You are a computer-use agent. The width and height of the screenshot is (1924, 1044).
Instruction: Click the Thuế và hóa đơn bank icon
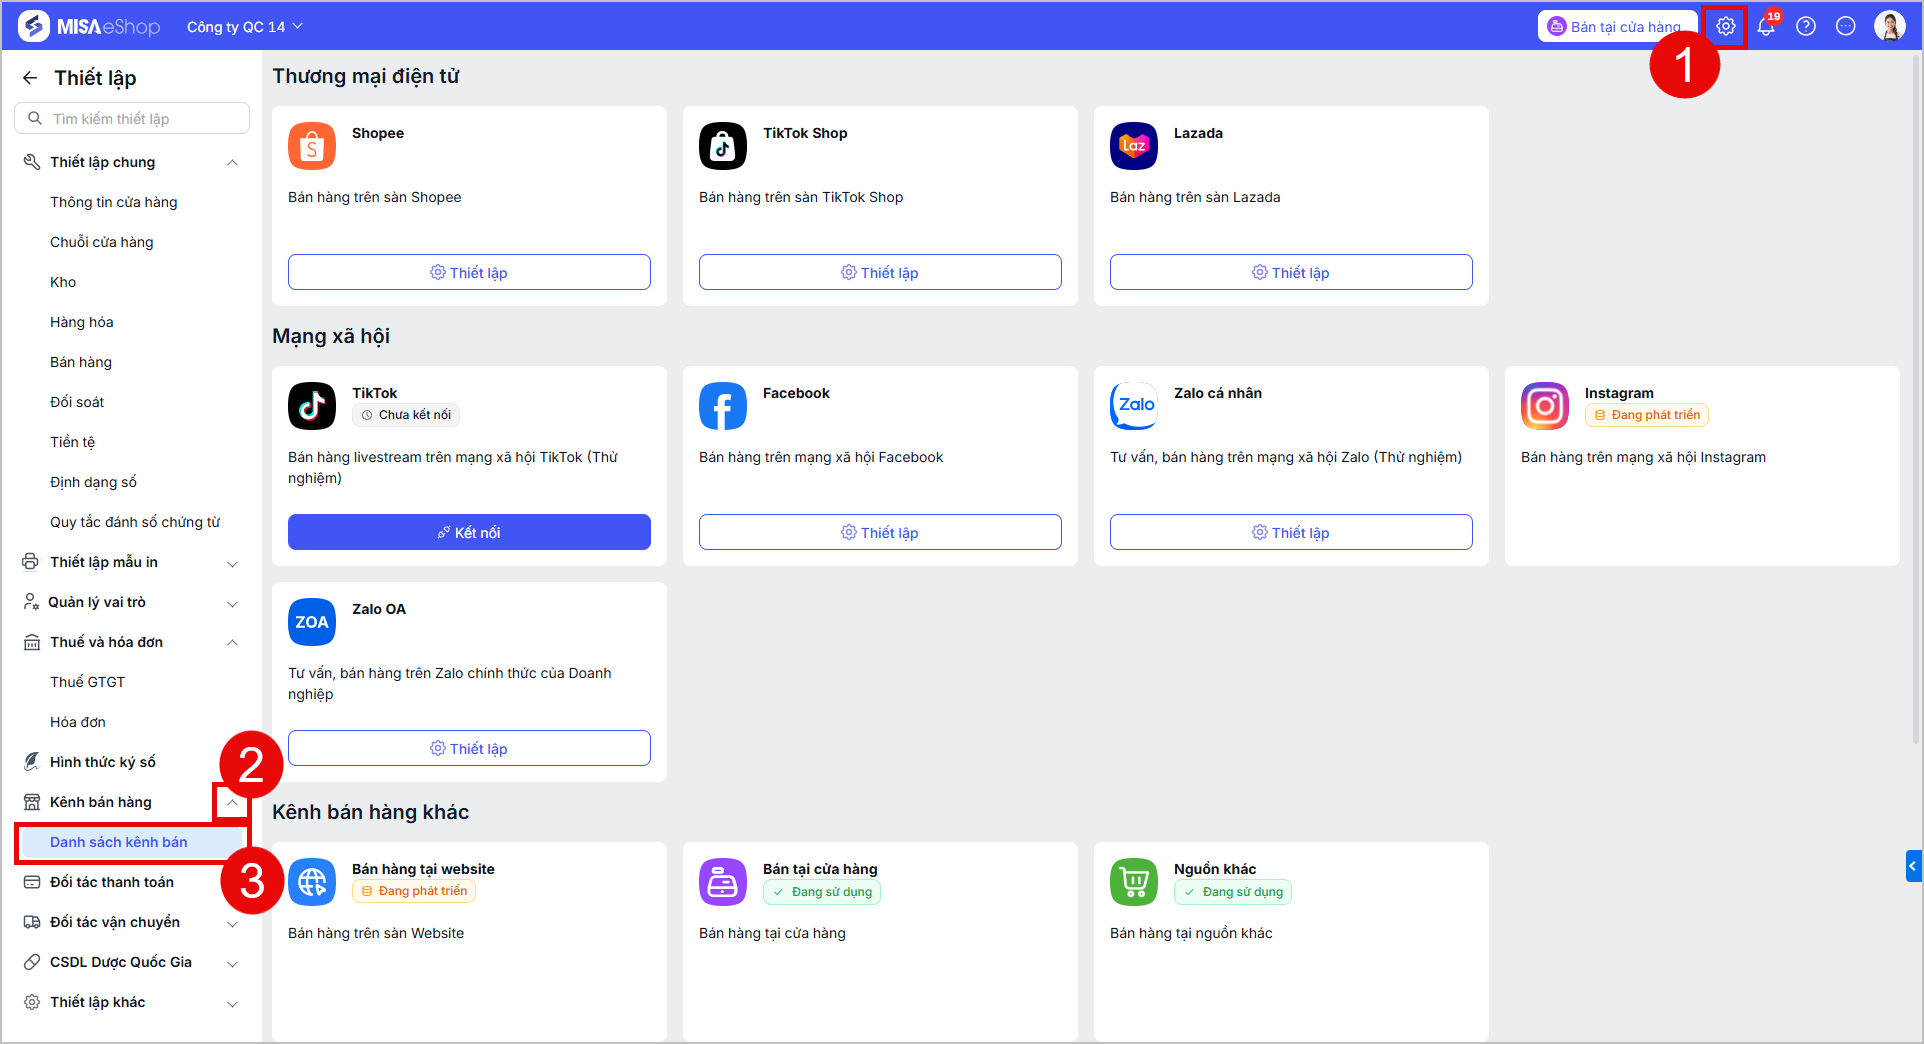pyautogui.click(x=32, y=642)
